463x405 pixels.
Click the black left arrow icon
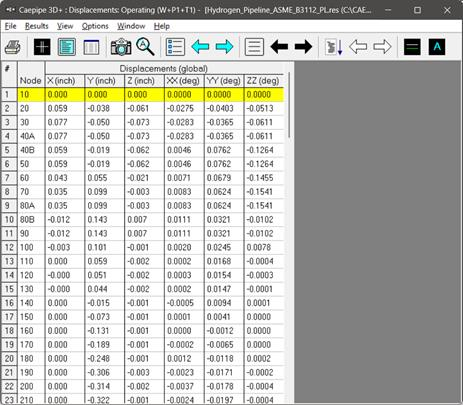pos(279,47)
